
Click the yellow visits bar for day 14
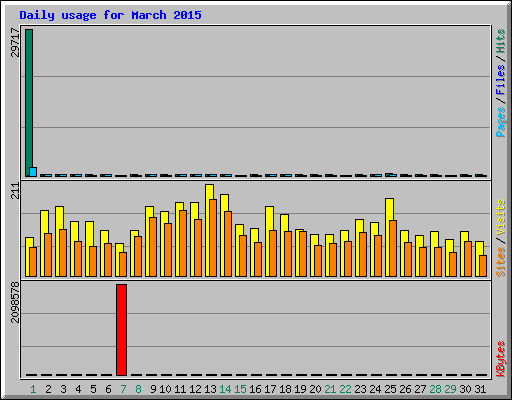224,235
